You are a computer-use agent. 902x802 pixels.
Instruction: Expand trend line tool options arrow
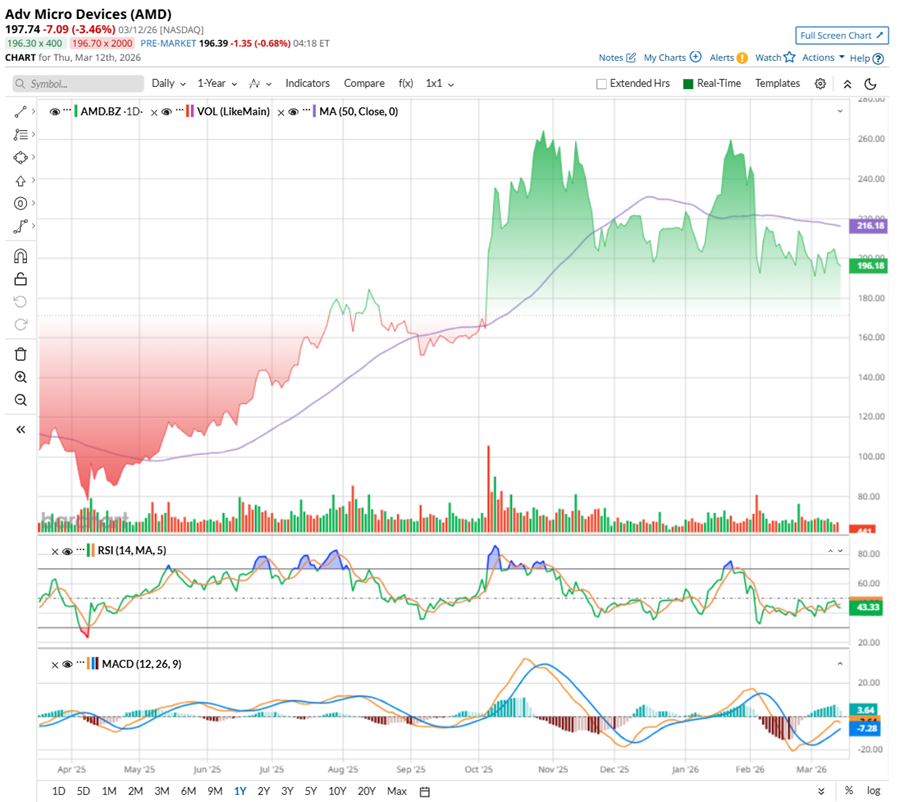pyautogui.click(x=33, y=111)
